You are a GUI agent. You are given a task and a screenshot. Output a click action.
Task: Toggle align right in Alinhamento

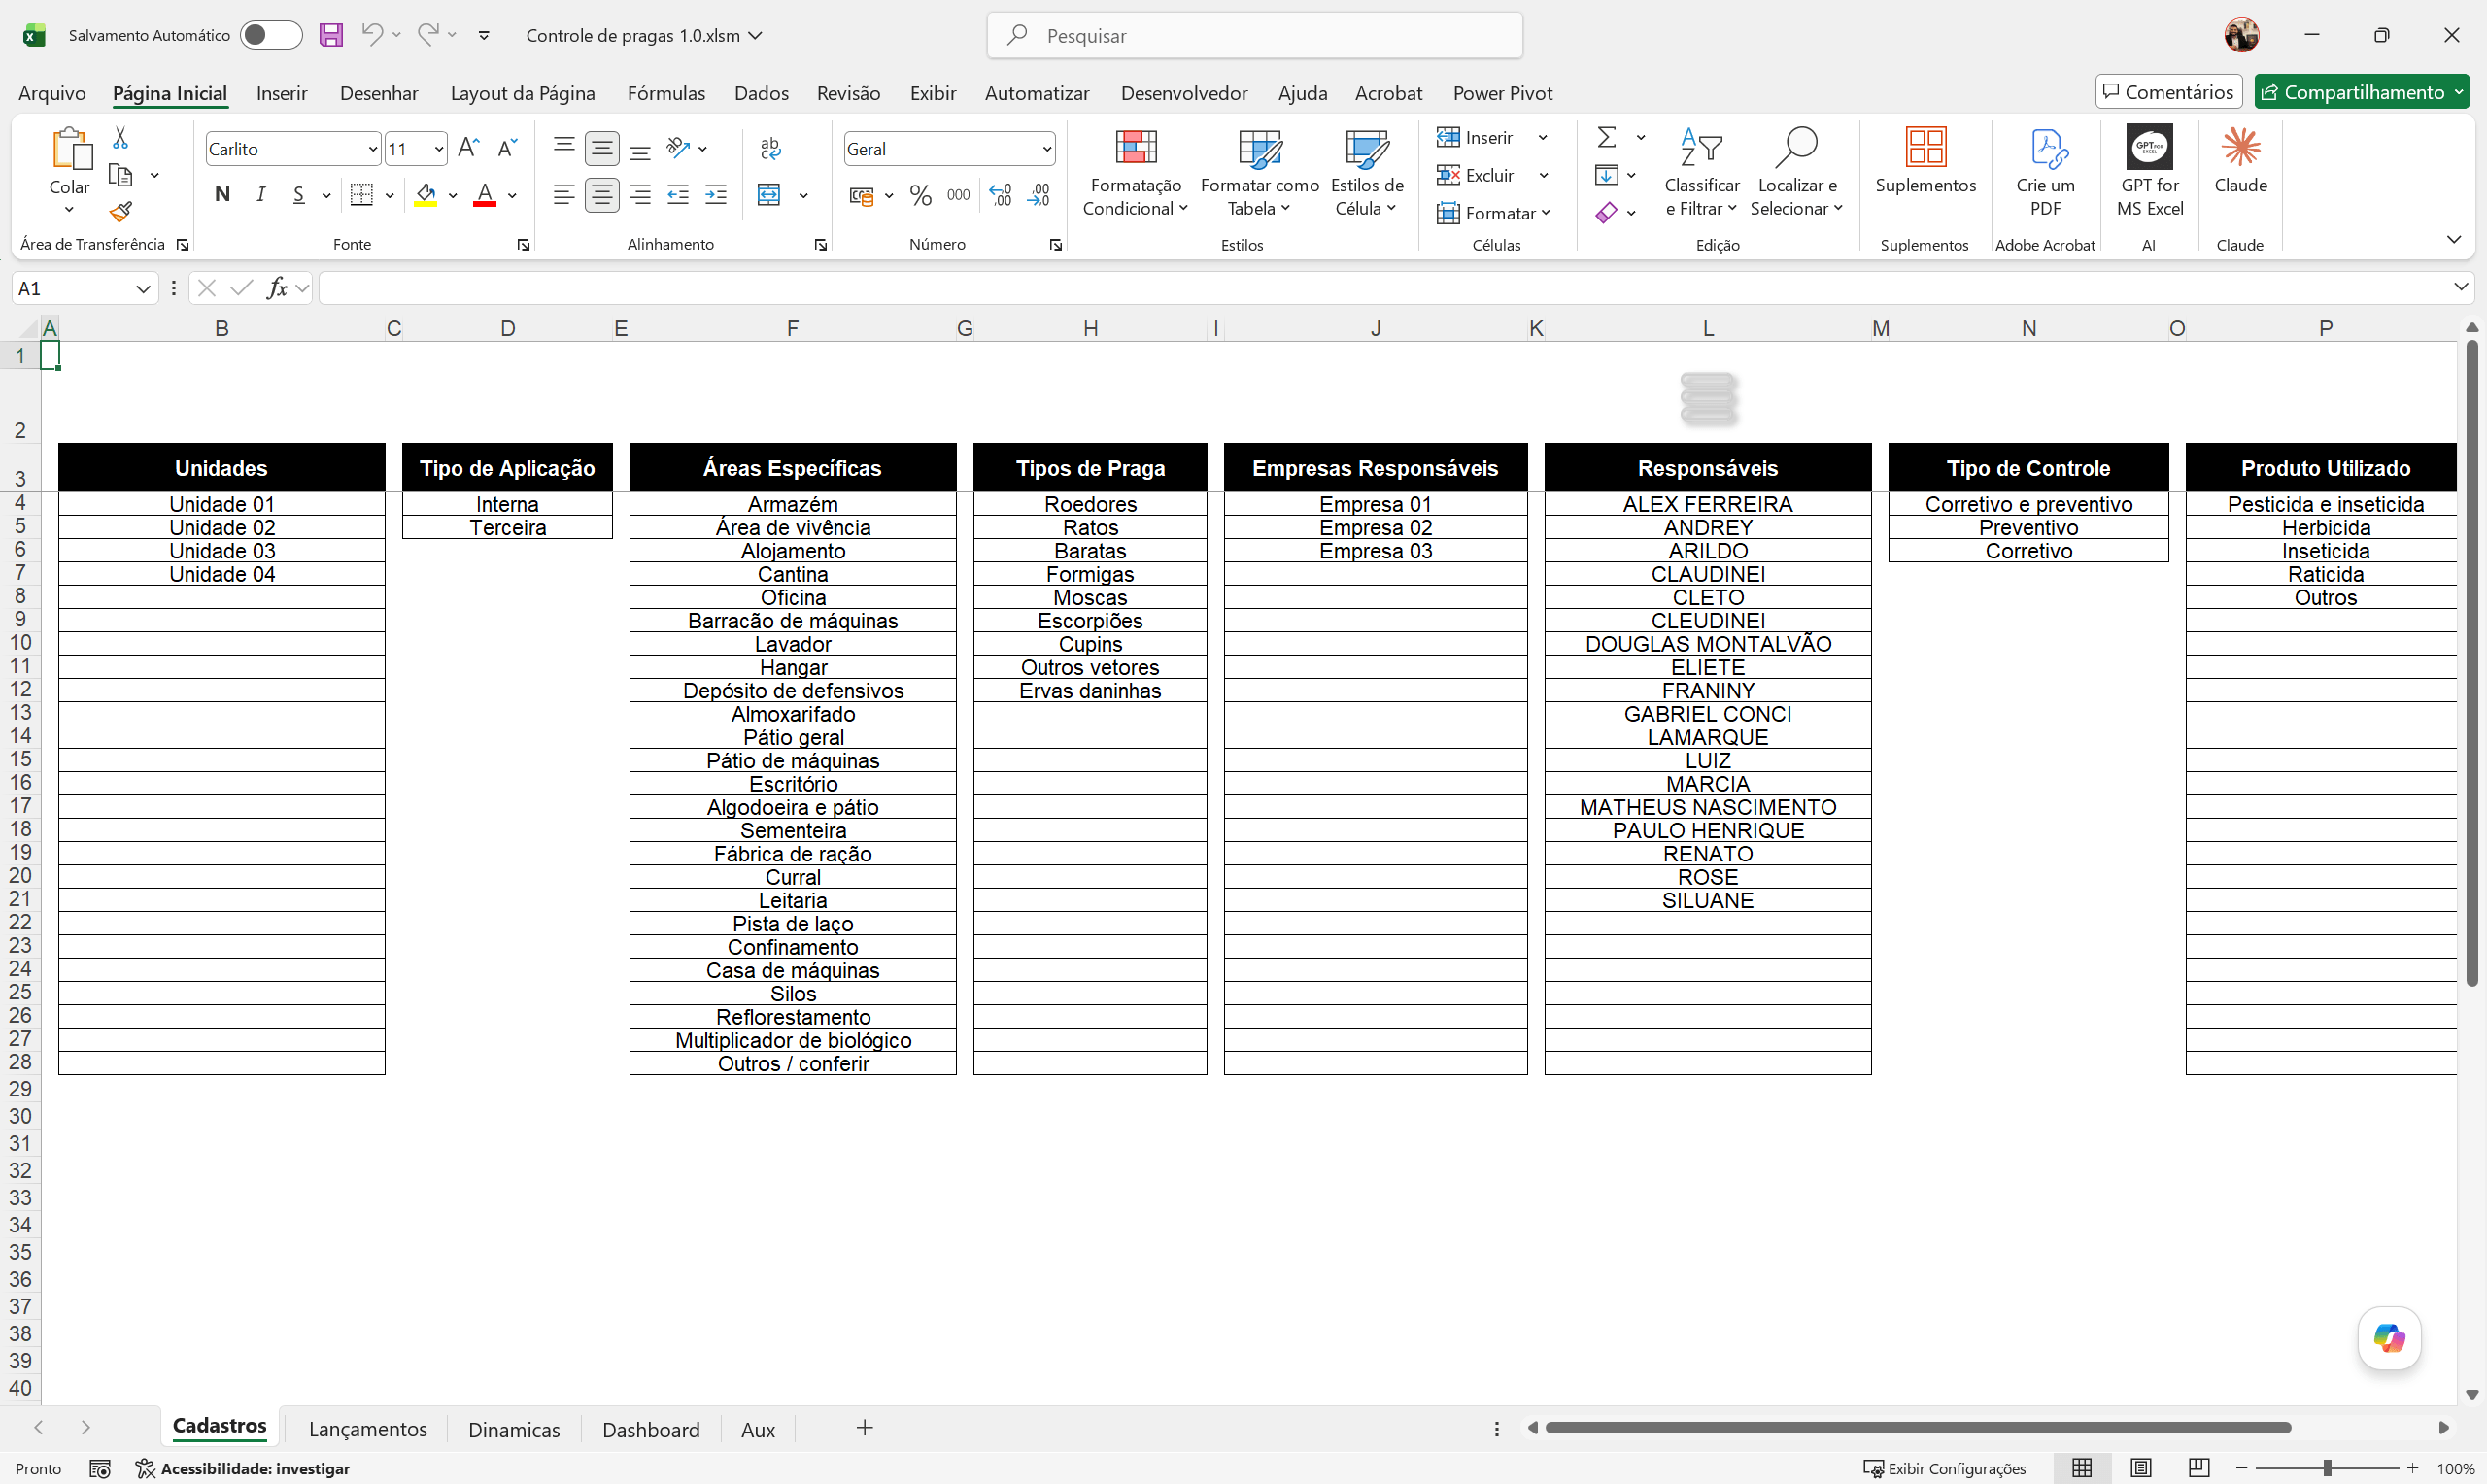pyautogui.click(x=641, y=195)
